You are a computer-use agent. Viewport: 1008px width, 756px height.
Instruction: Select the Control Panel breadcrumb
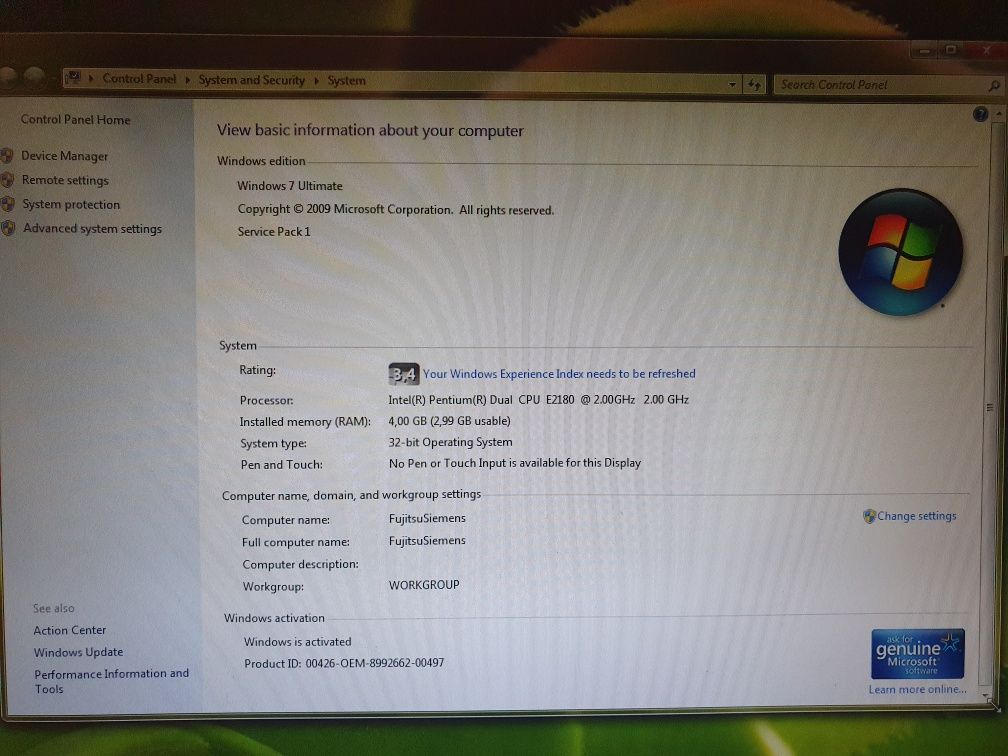point(139,78)
